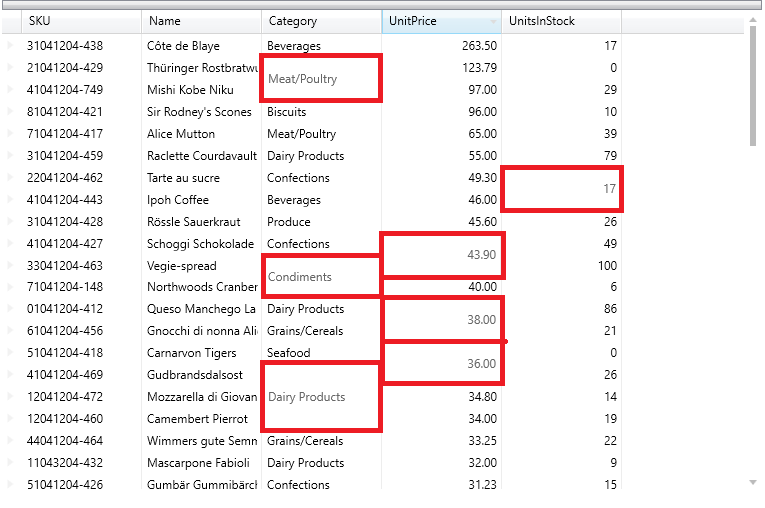
Task: Click the scrollbar down arrow
Action: [x=752, y=482]
